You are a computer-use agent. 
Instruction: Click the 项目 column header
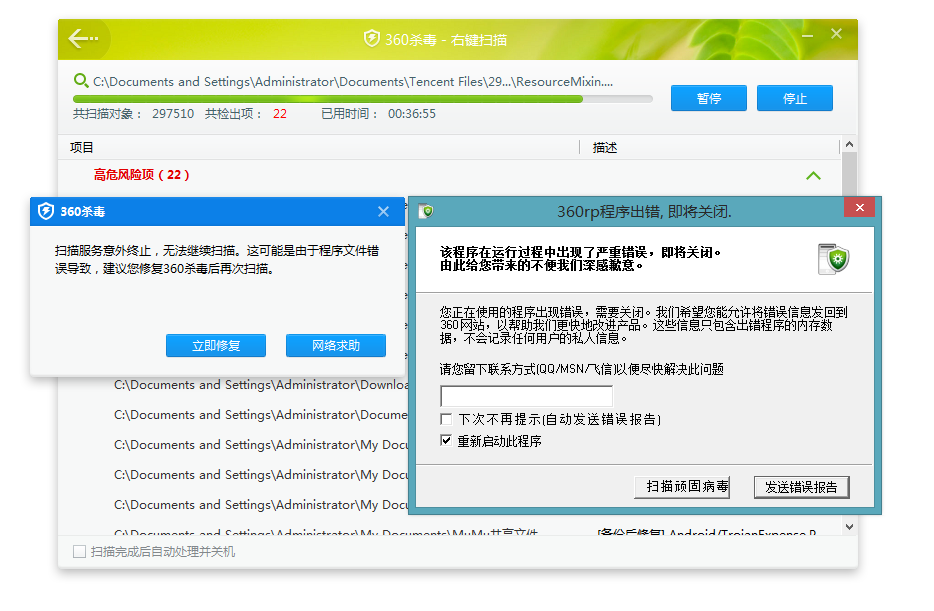click(82, 147)
